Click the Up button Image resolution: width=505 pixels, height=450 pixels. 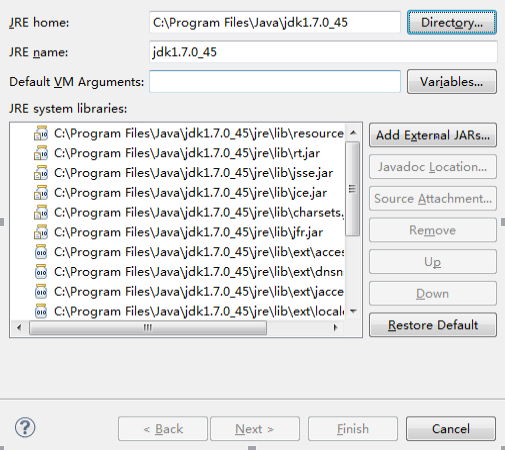tap(433, 262)
